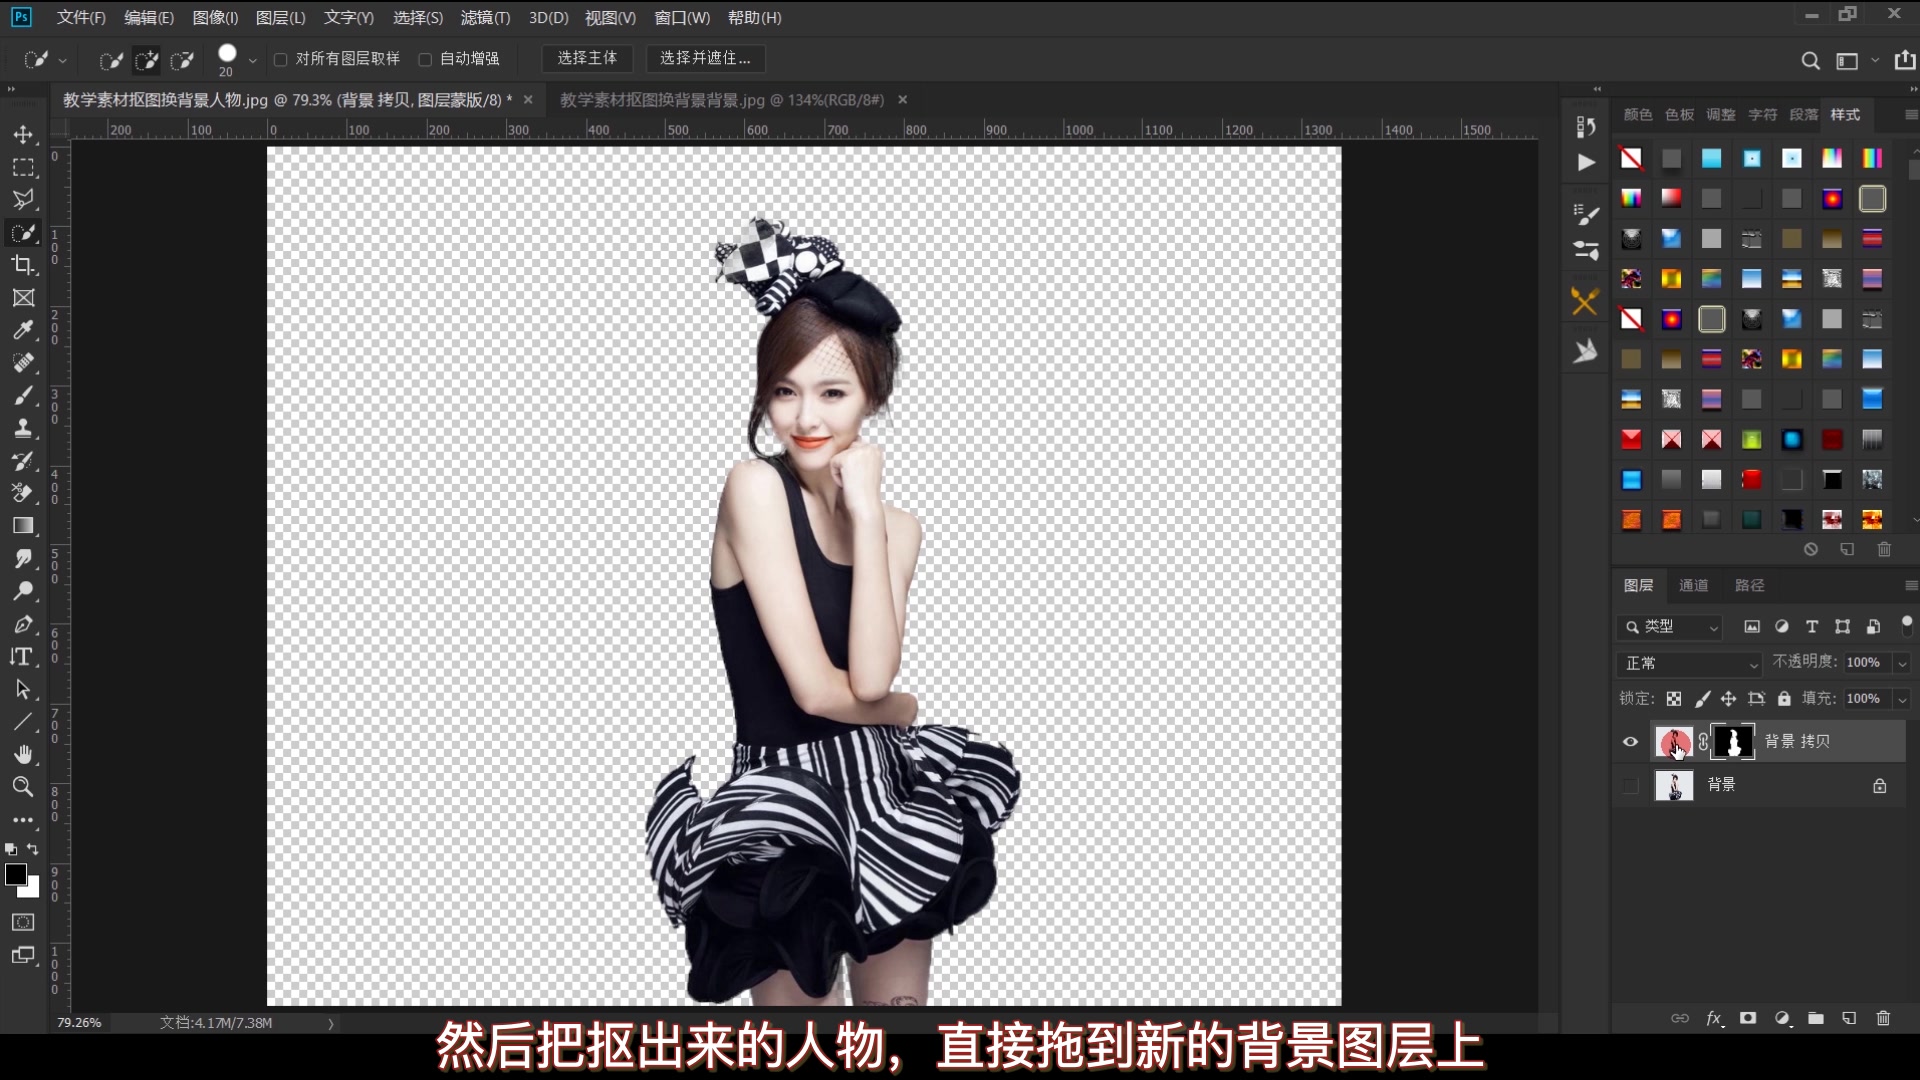Toggle lock image pixels brush icon

point(1701,699)
